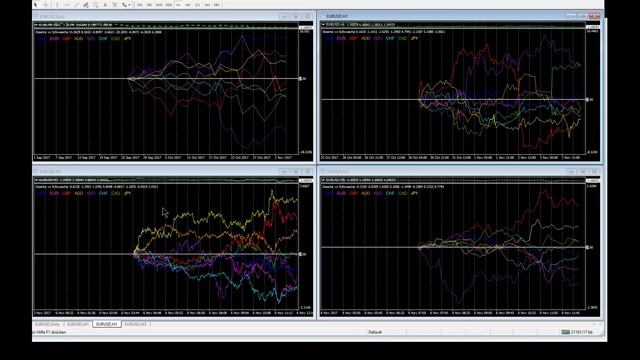
Task: Click JPY legend label in M1 chart
Action: pyautogui.click(x=128, y=193)
